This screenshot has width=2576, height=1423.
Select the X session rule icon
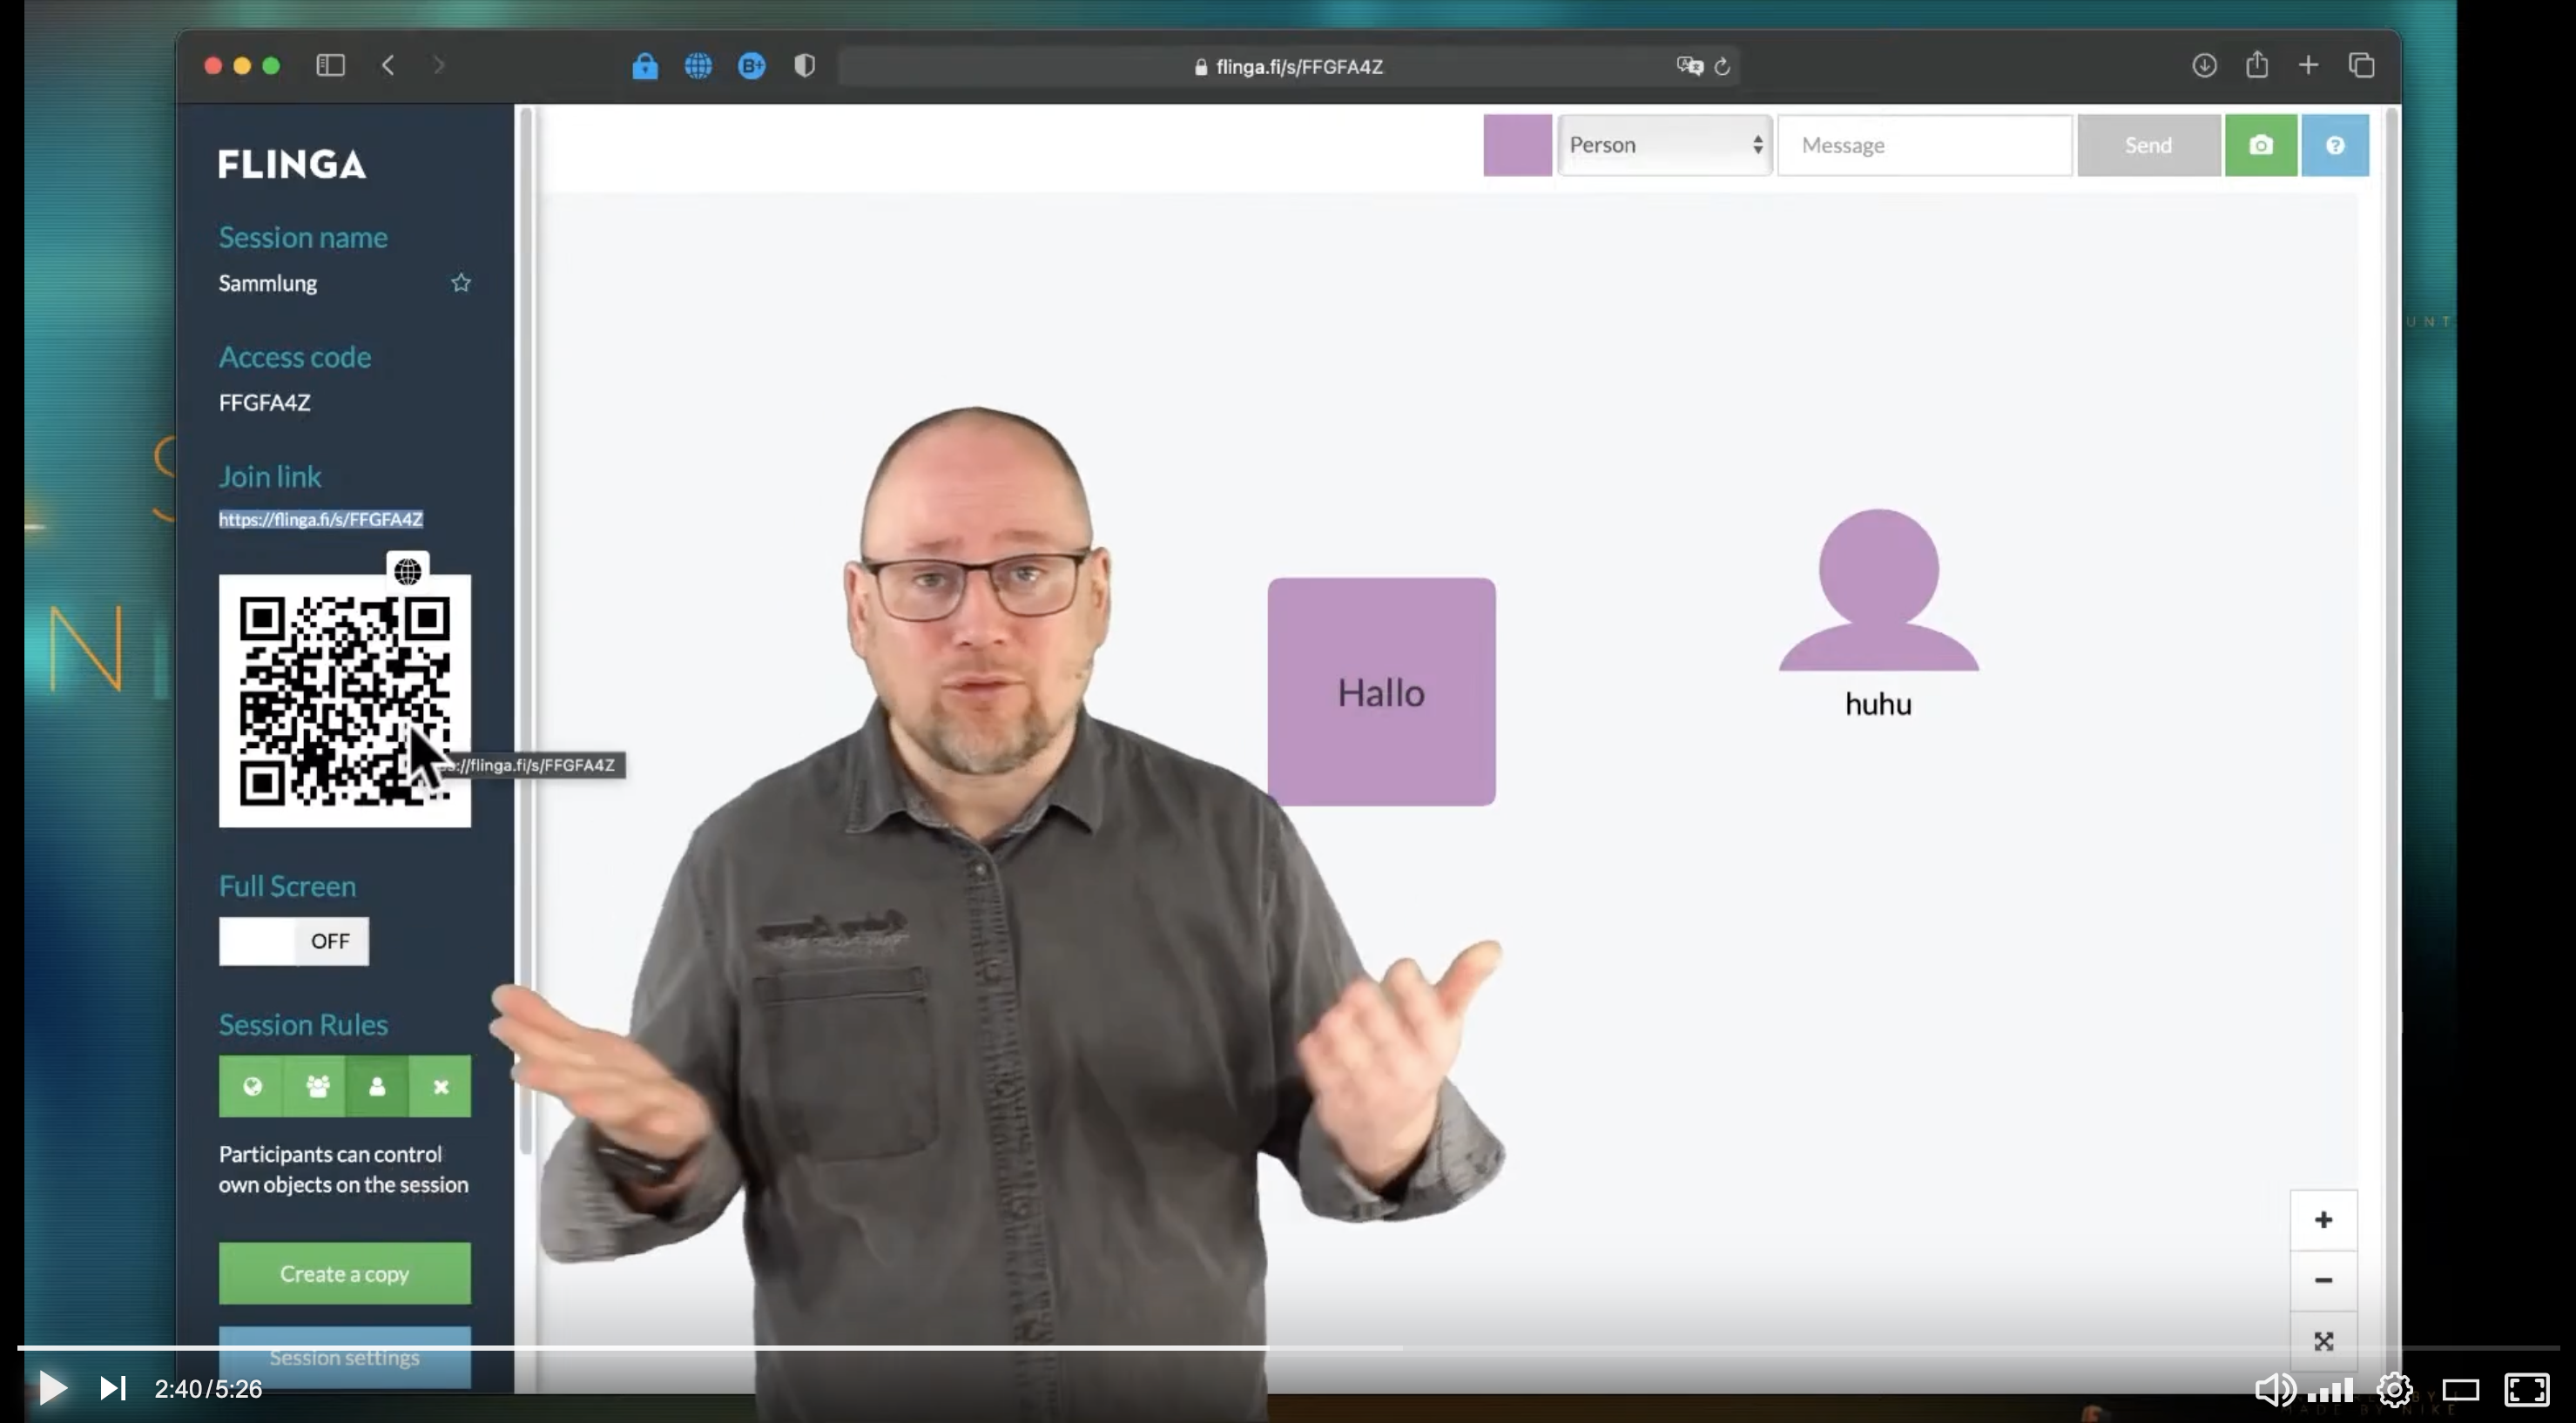point(440,1086)
